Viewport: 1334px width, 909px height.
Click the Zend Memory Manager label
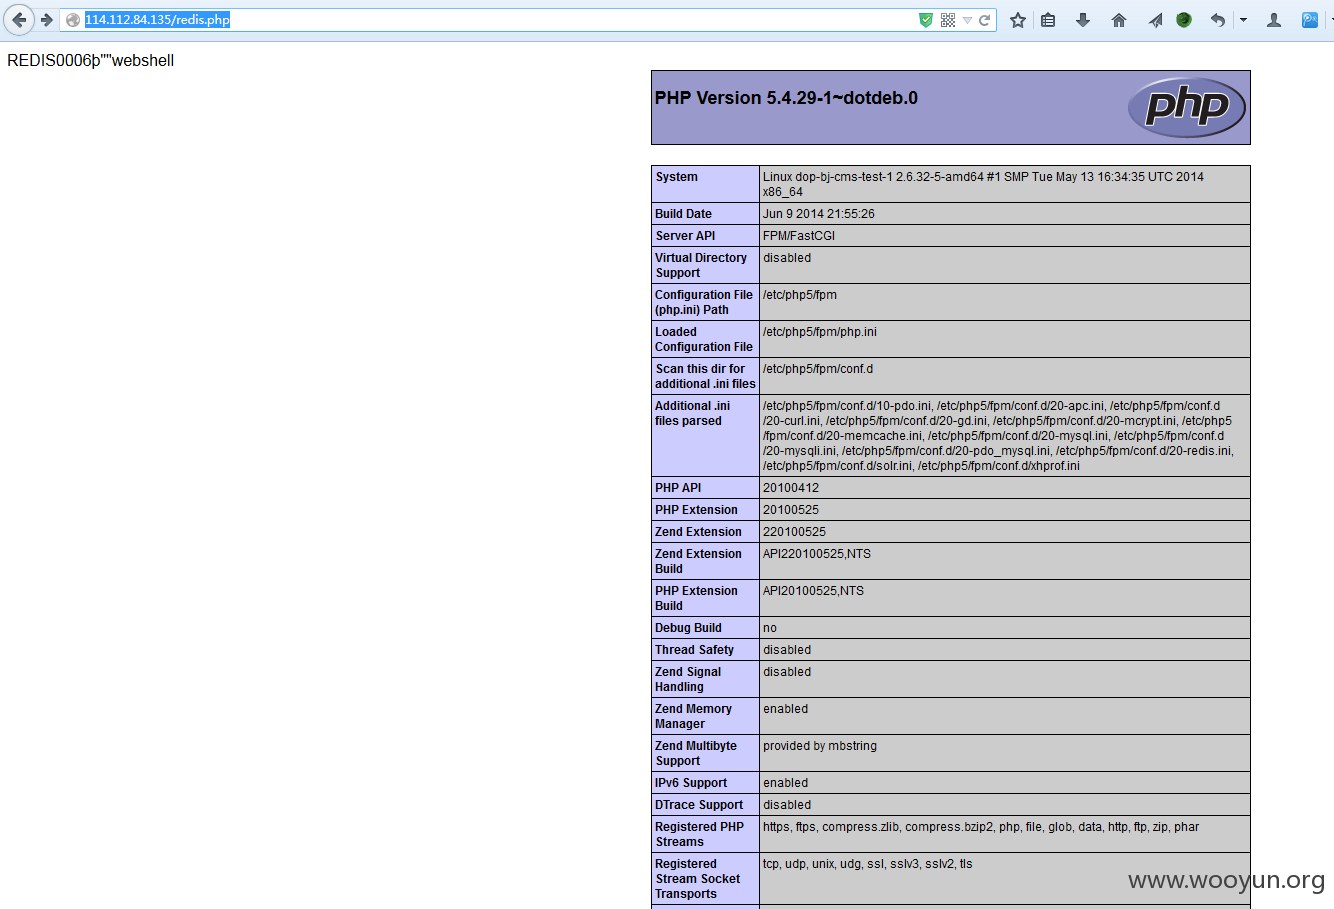point(693,716)
